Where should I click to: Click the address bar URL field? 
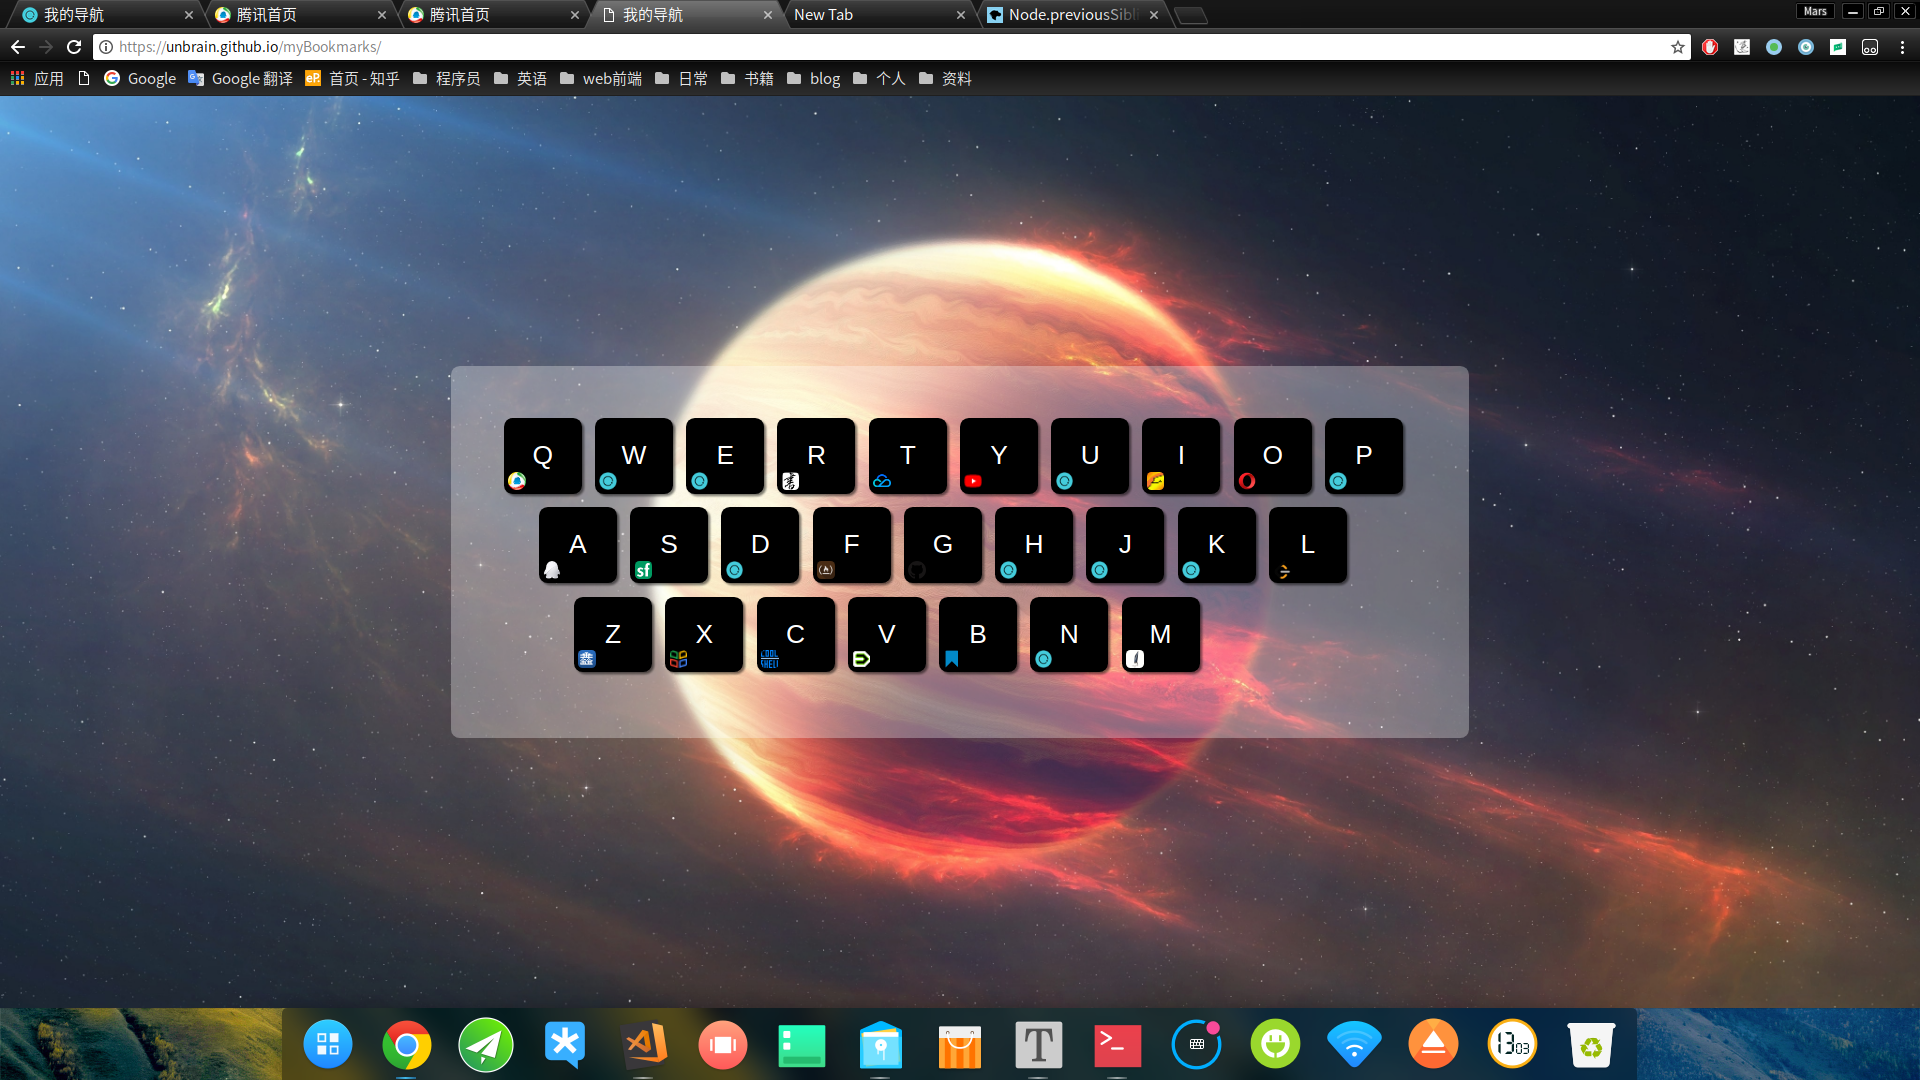[890, 47]
